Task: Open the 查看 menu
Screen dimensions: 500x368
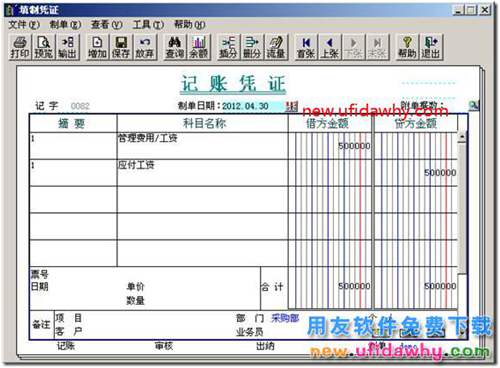Action: pyautogui.click(x=107, y=25)
